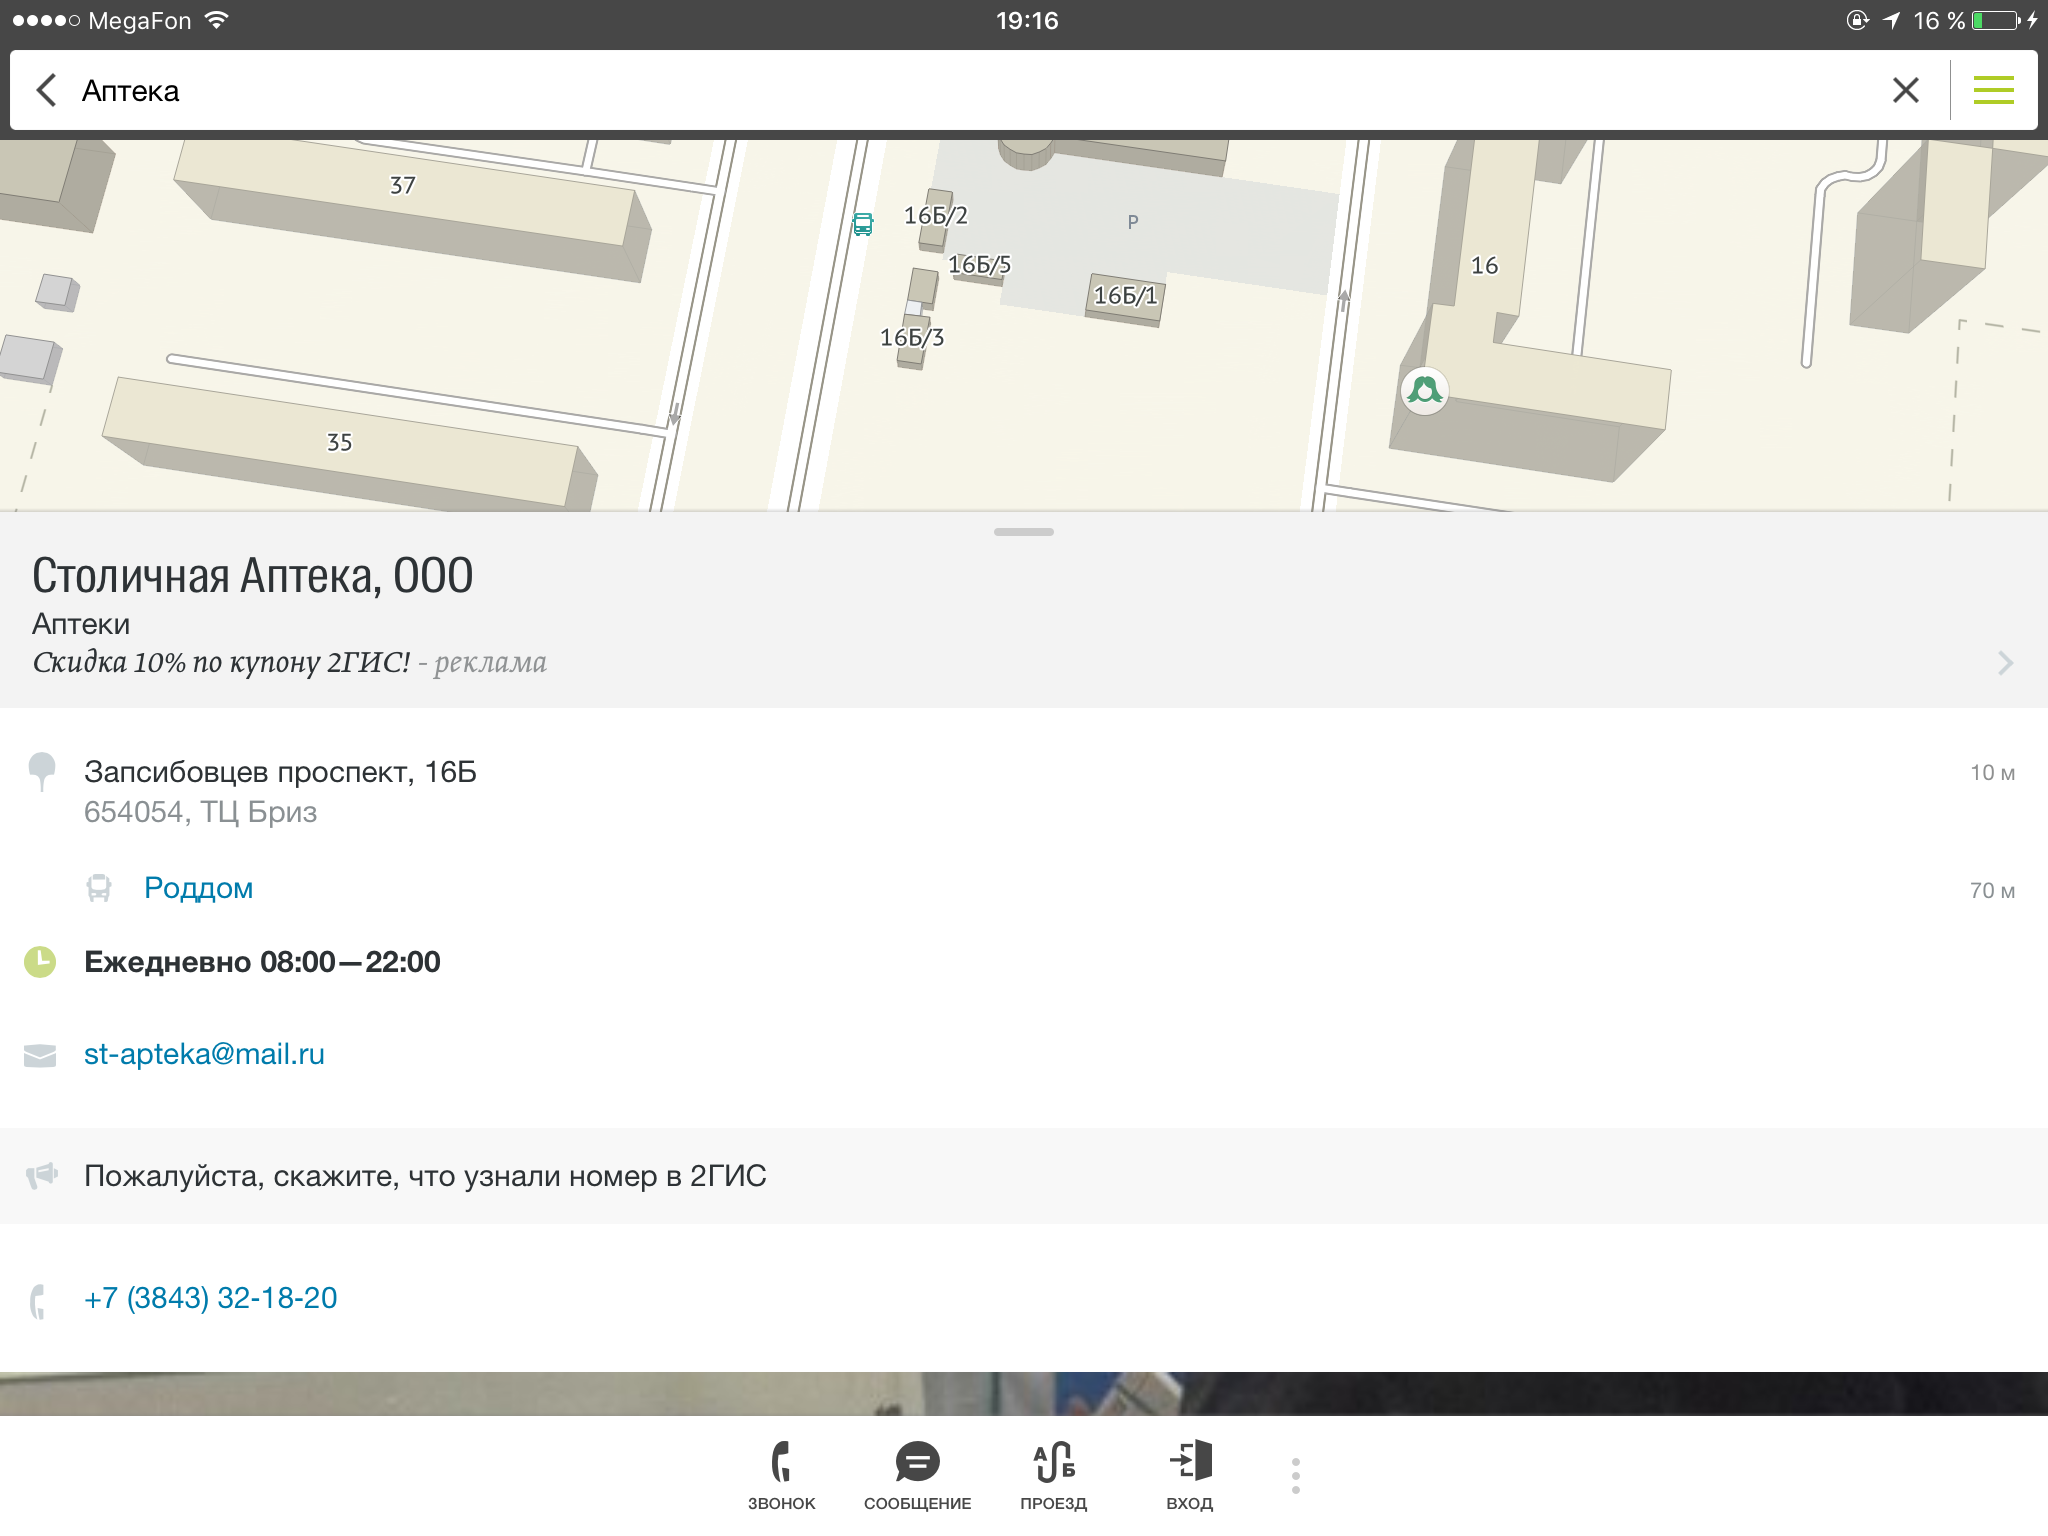Tap the rotation lock status icon

coord(1857,20)
